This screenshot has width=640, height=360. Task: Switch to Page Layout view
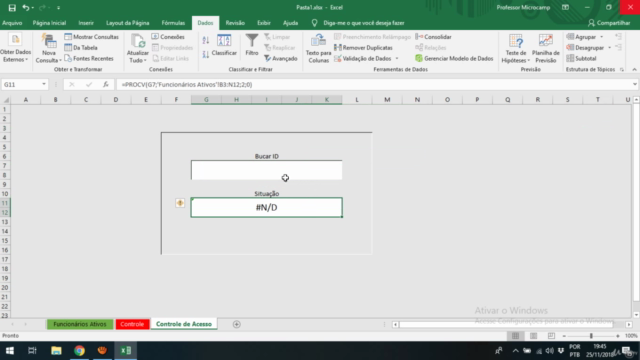click(x=533, y=336)
